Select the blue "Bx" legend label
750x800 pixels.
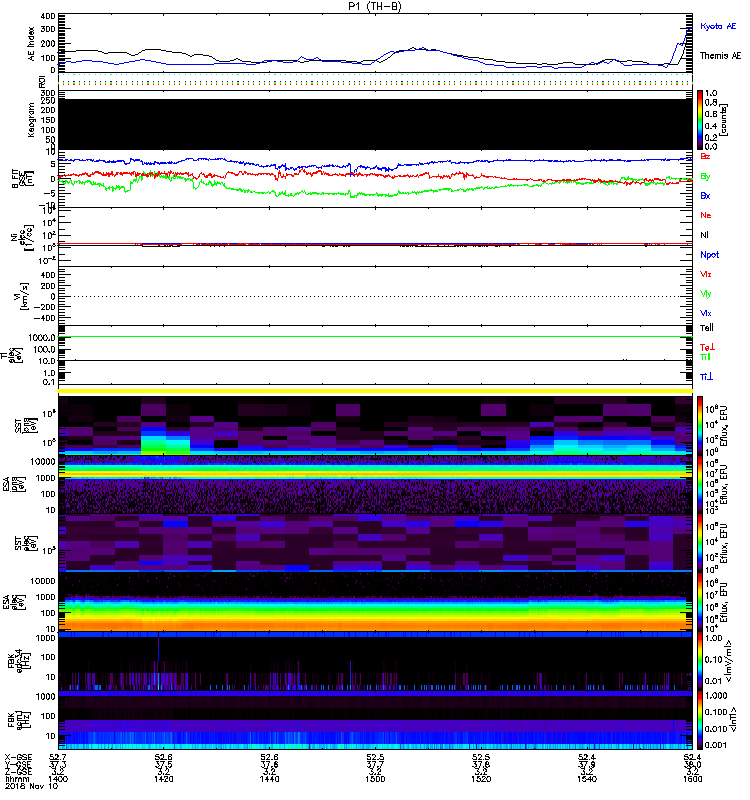coord(705,196)
